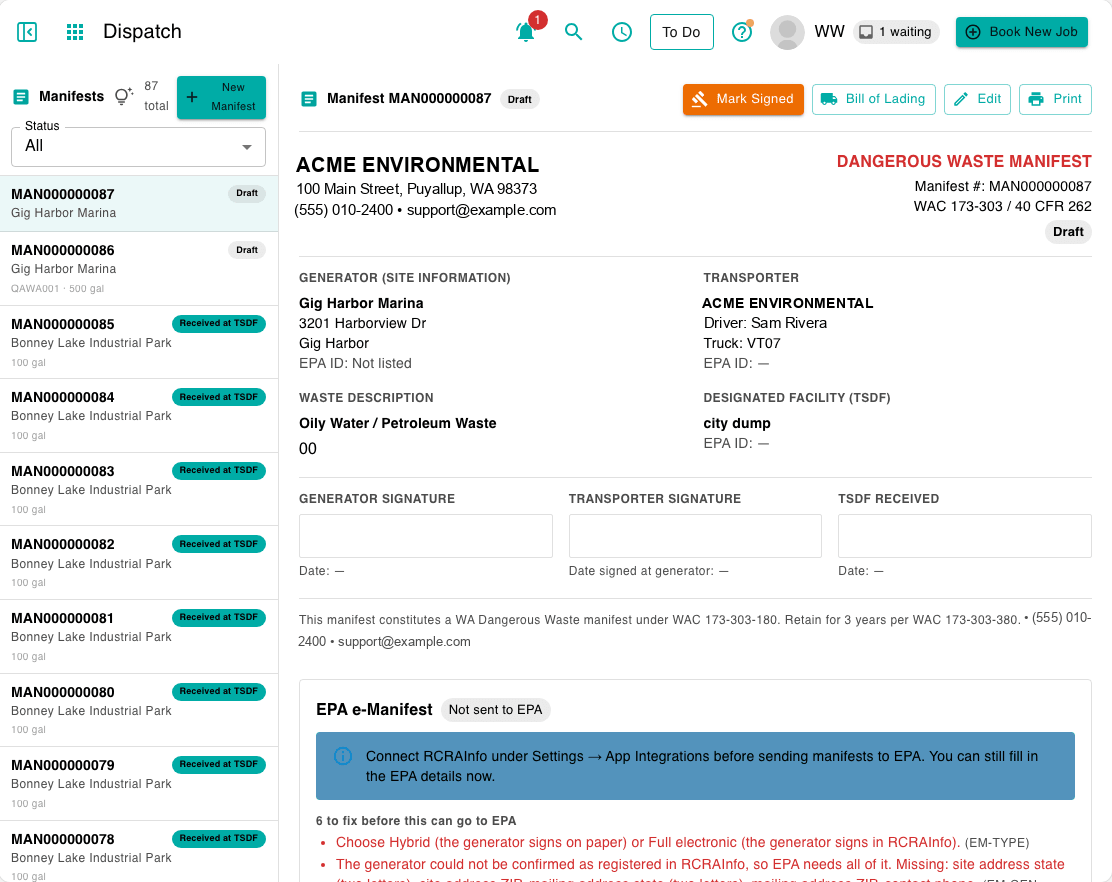Screen dimensions: 1112x882
Task: Open Bill of Lading
Action: 873,99
